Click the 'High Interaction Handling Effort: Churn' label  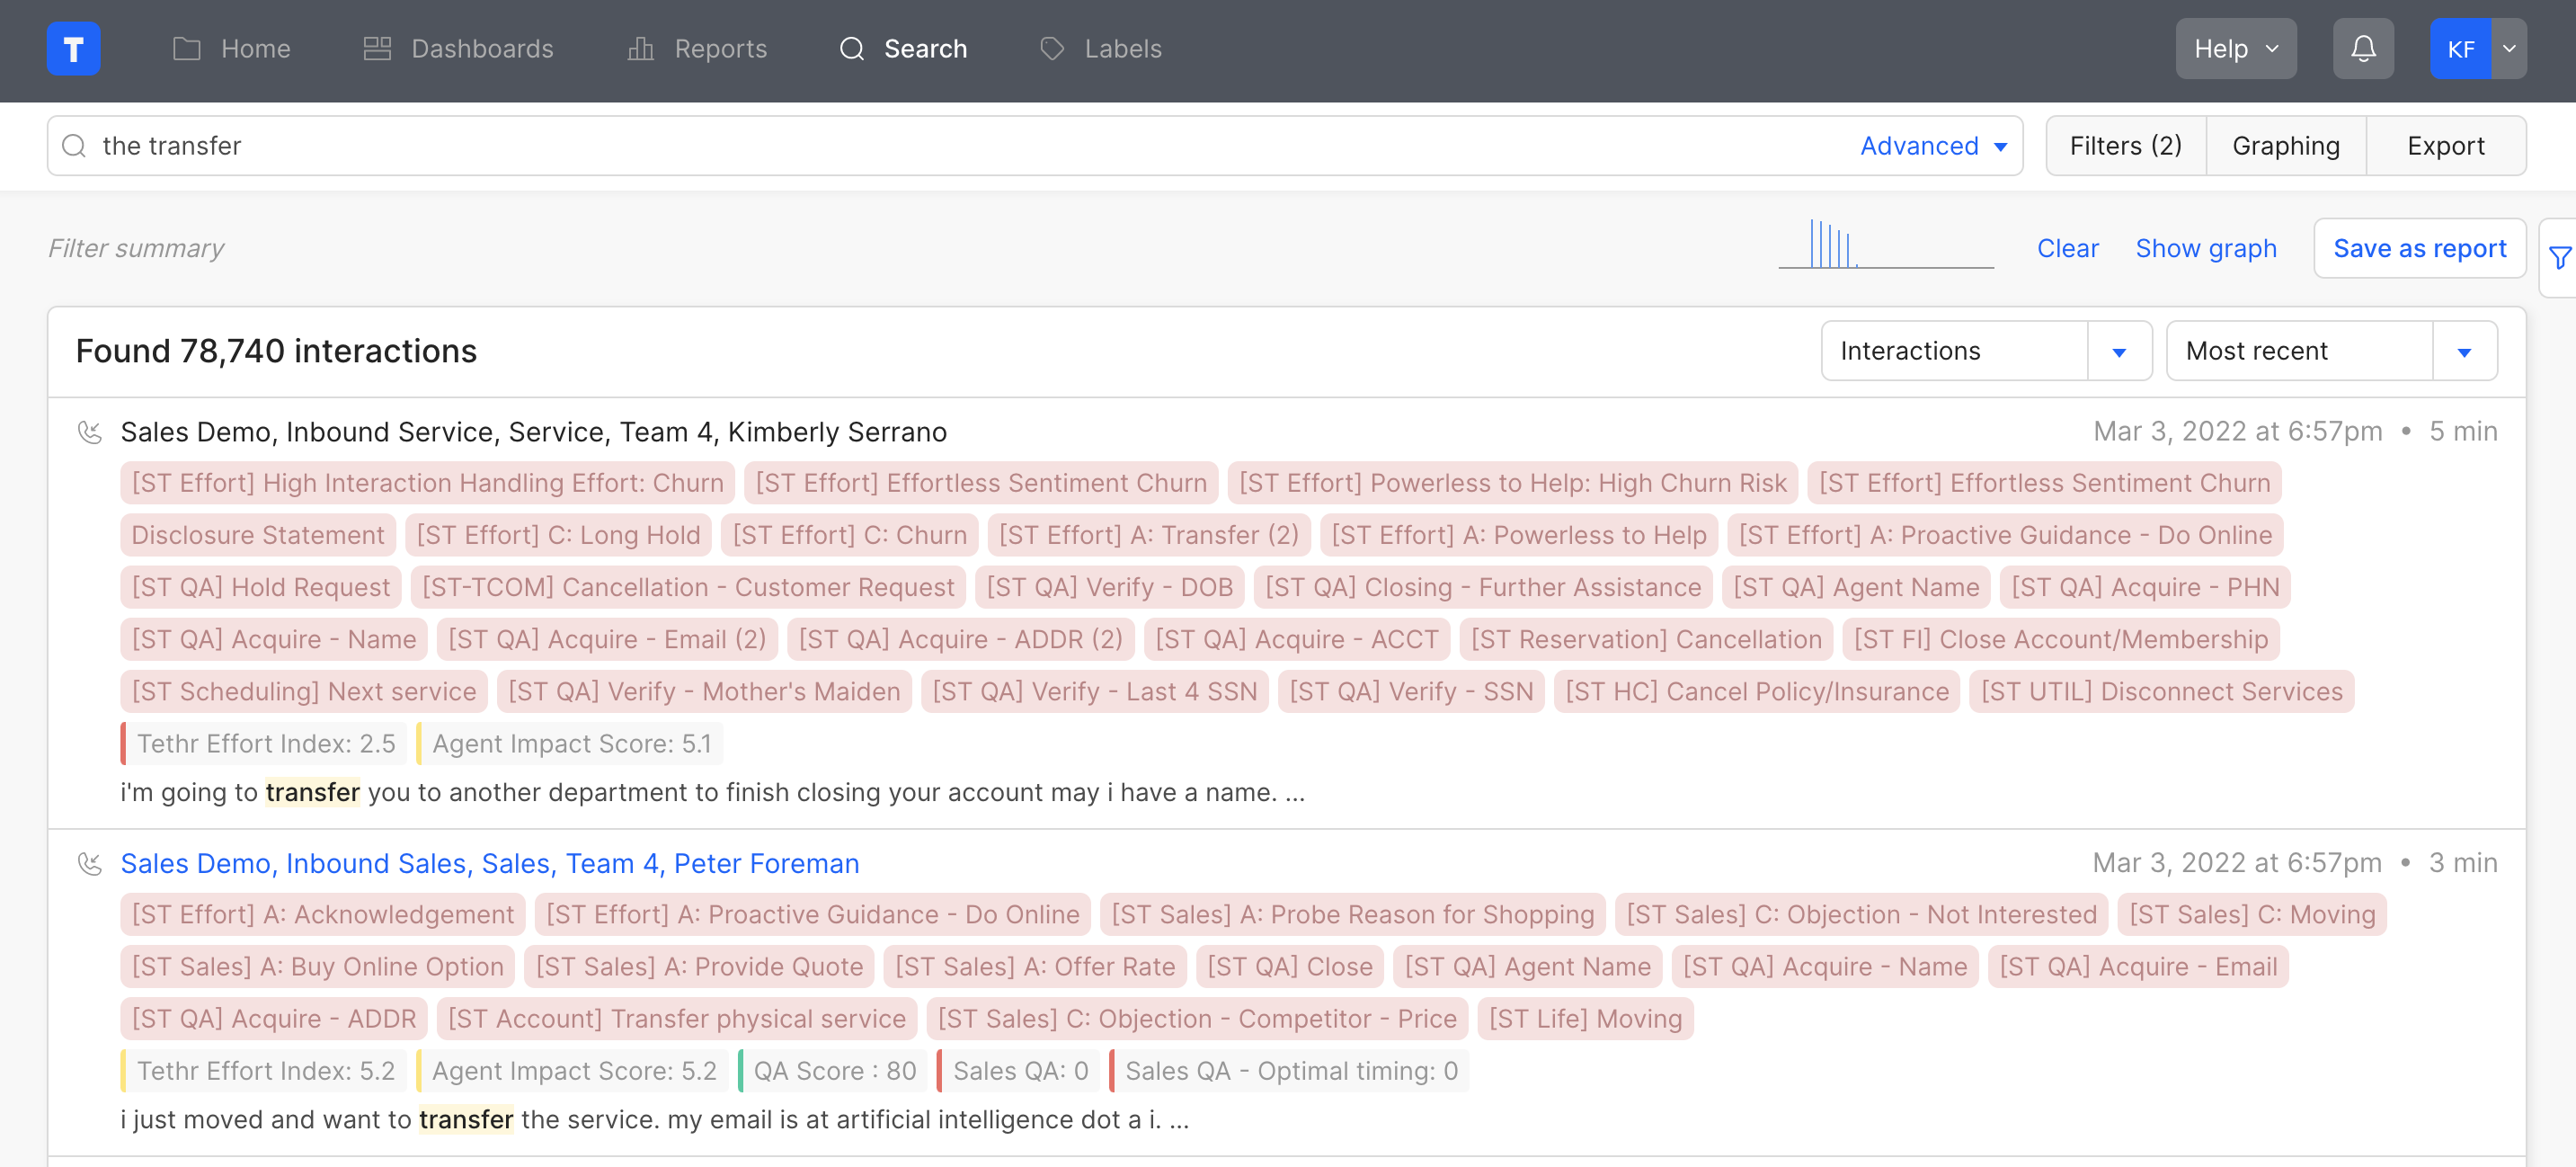(x=427, y=483)
